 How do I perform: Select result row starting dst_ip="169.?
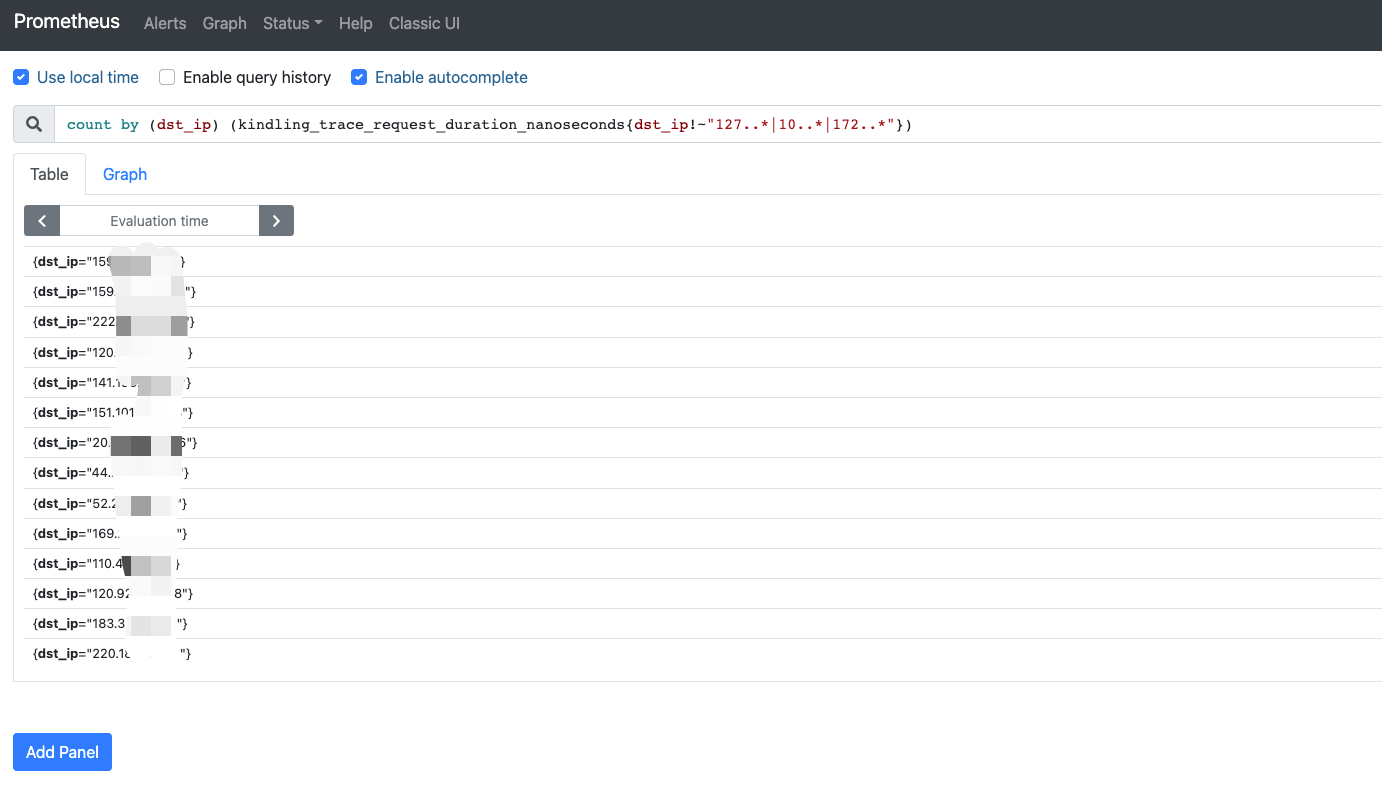tap(703, 533)
